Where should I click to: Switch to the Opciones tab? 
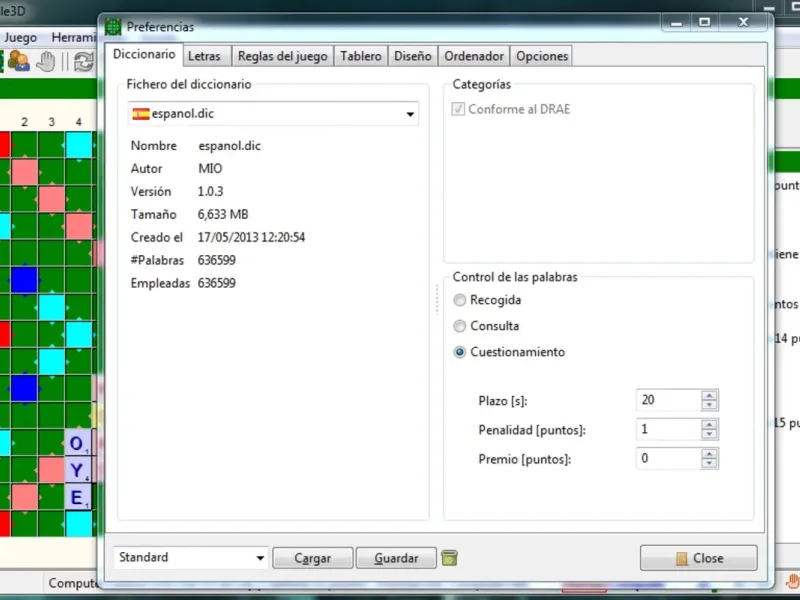point(542,56)
